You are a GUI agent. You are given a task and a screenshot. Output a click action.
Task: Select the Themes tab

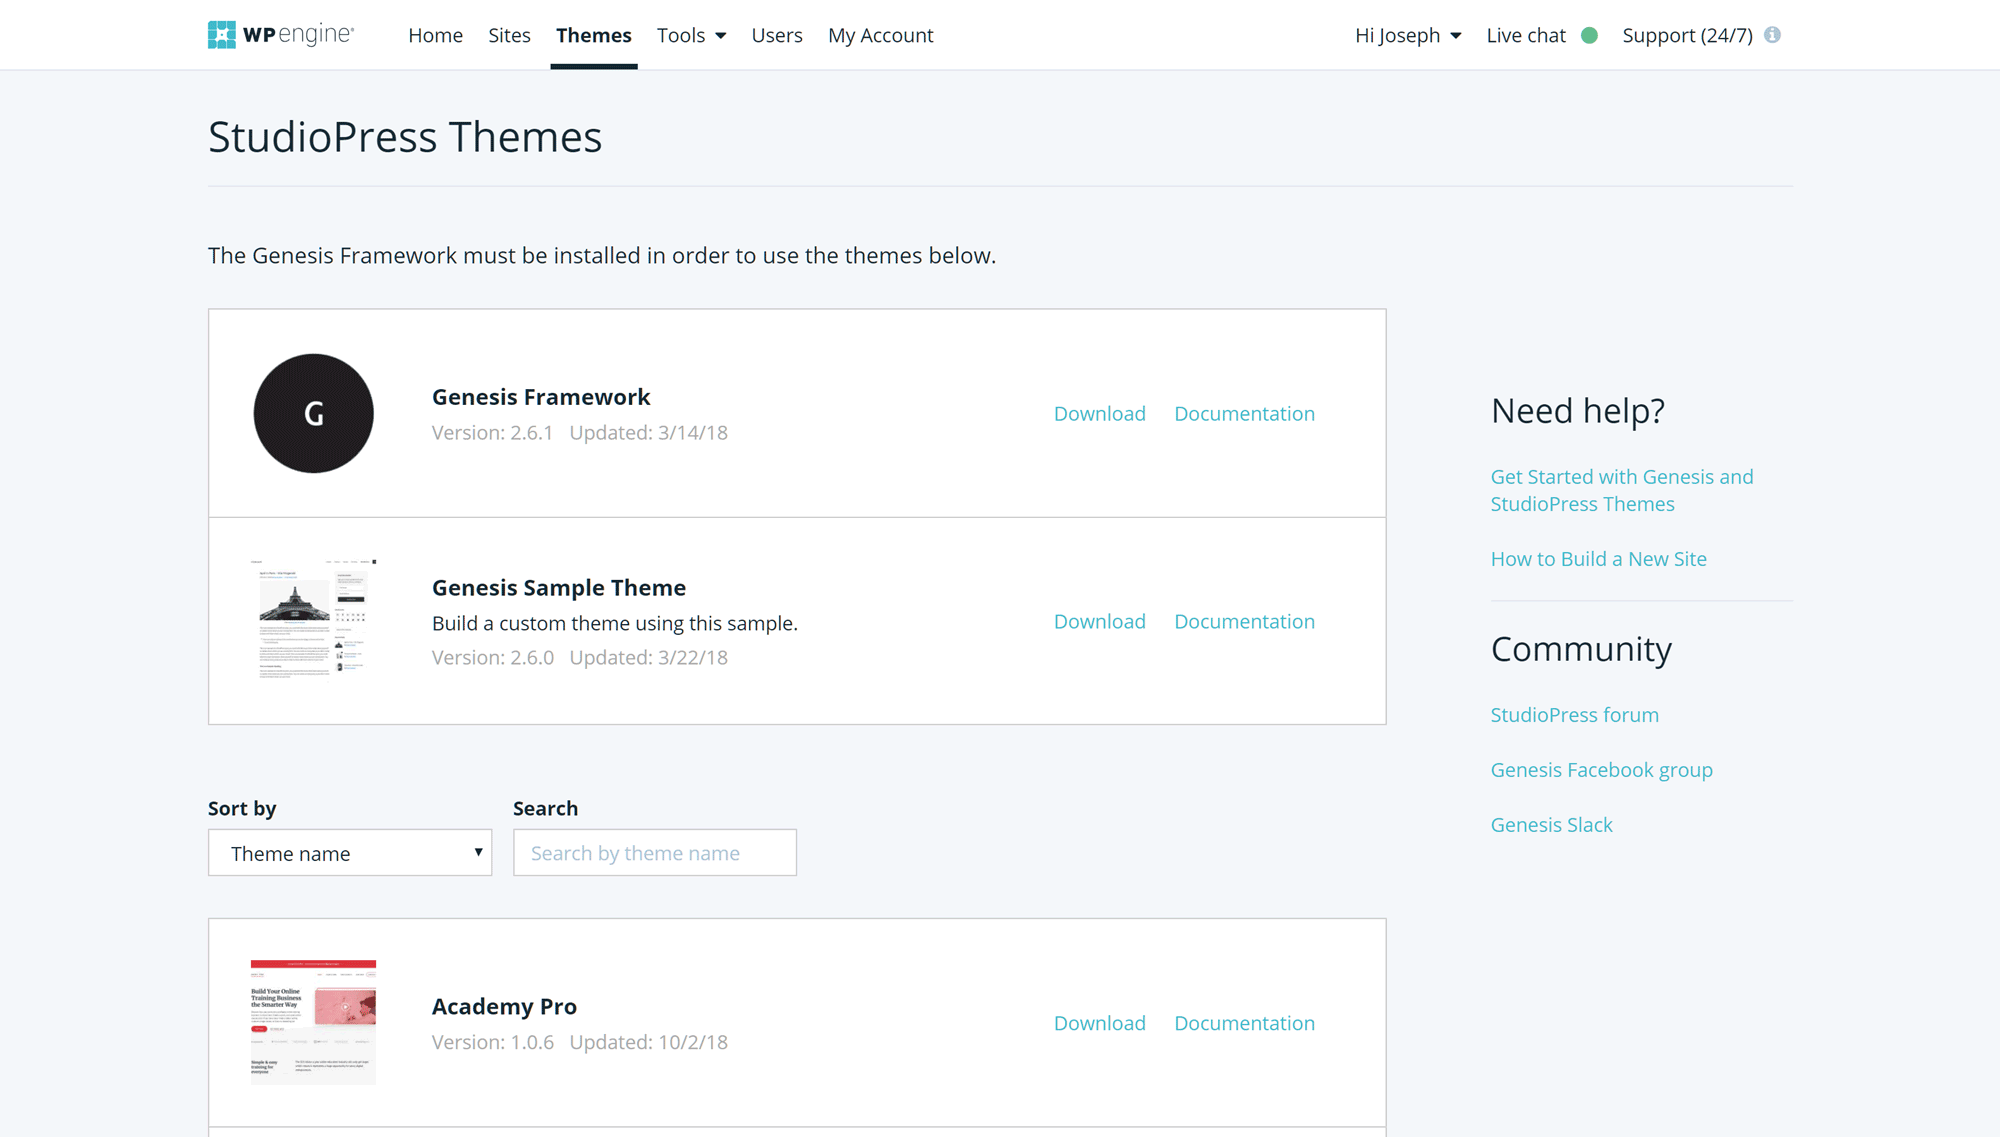click(x=594, y=35)
